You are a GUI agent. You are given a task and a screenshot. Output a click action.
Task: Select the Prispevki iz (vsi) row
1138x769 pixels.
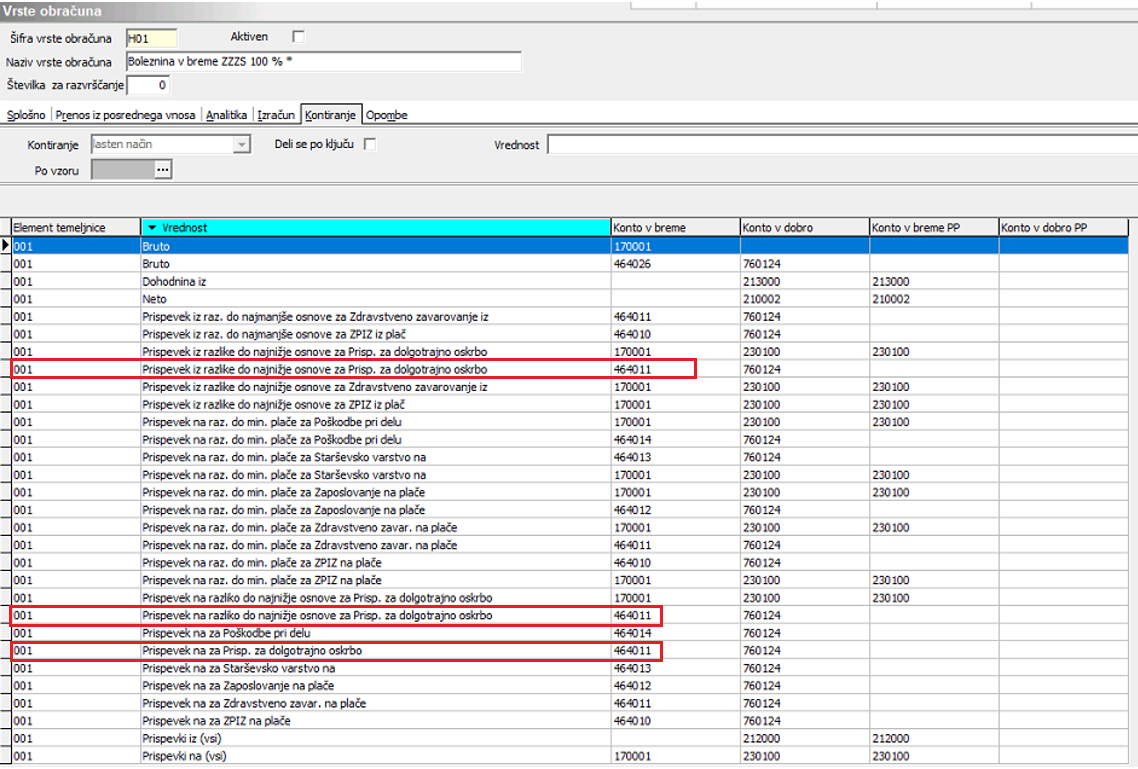(x=570, y=739)
